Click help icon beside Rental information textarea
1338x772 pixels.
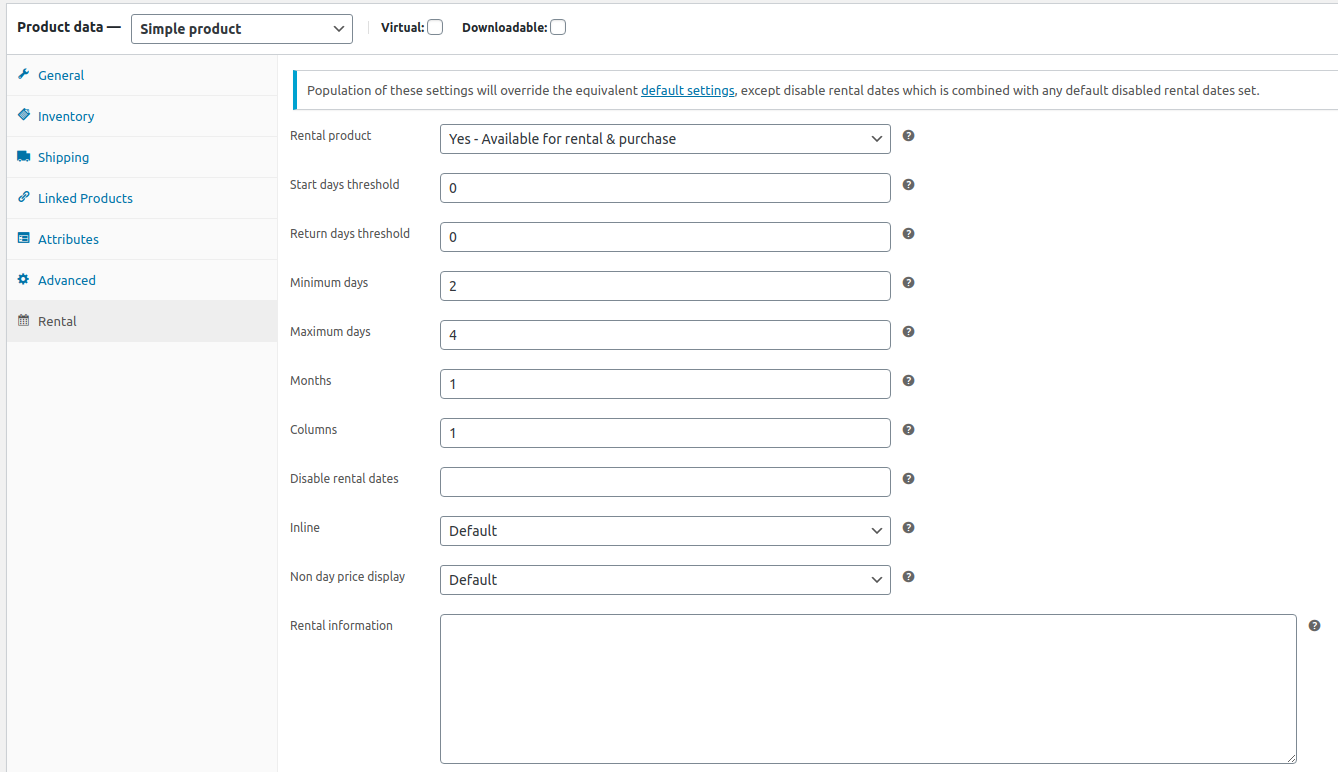click(1314, 626)
